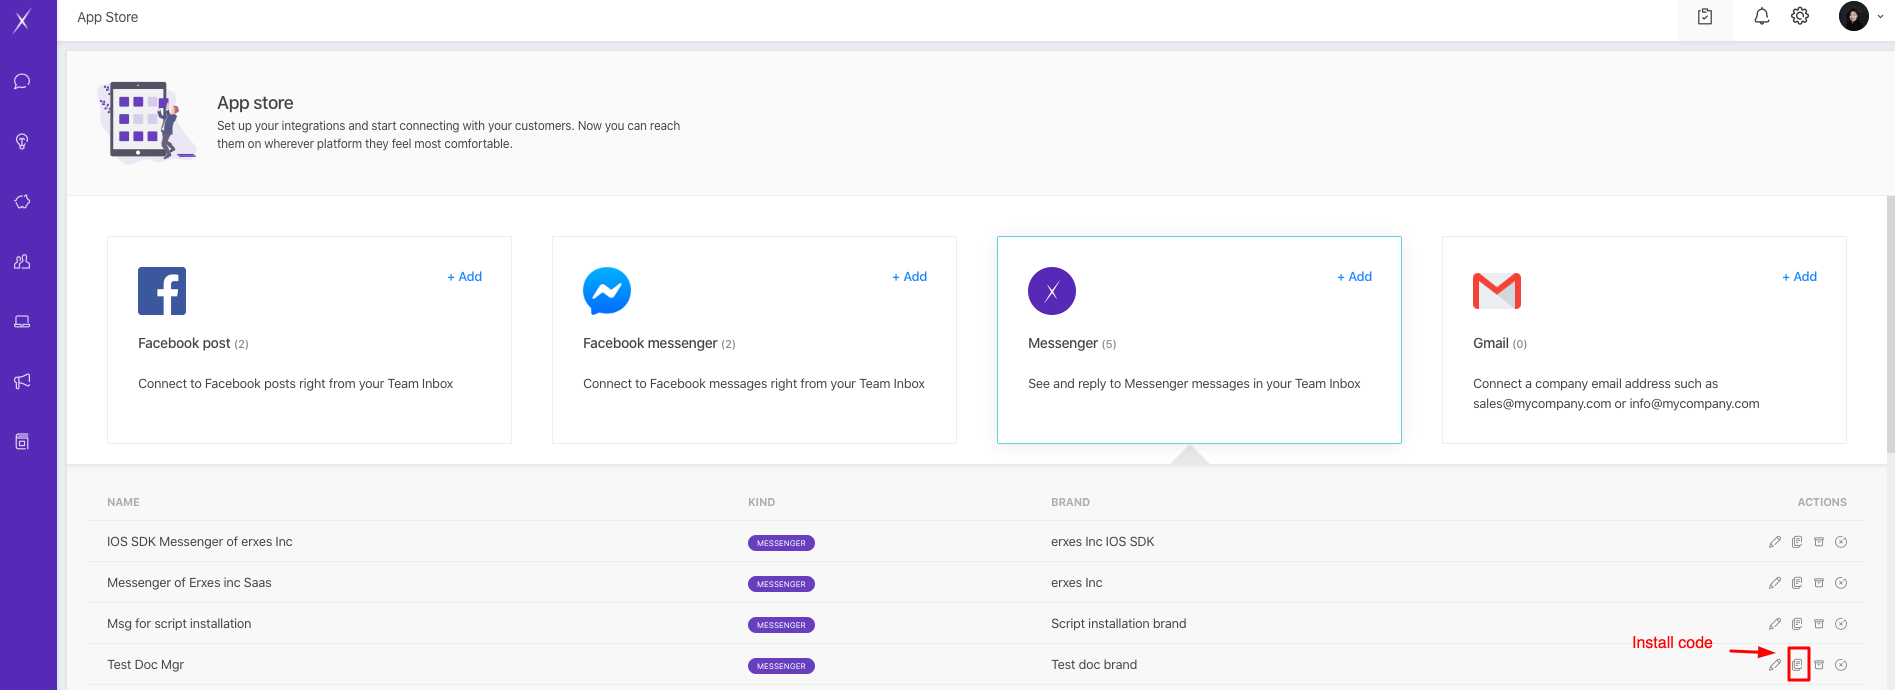Open install code for Test Doc Mgr

pyautogui.click(x=1797, y=665)
